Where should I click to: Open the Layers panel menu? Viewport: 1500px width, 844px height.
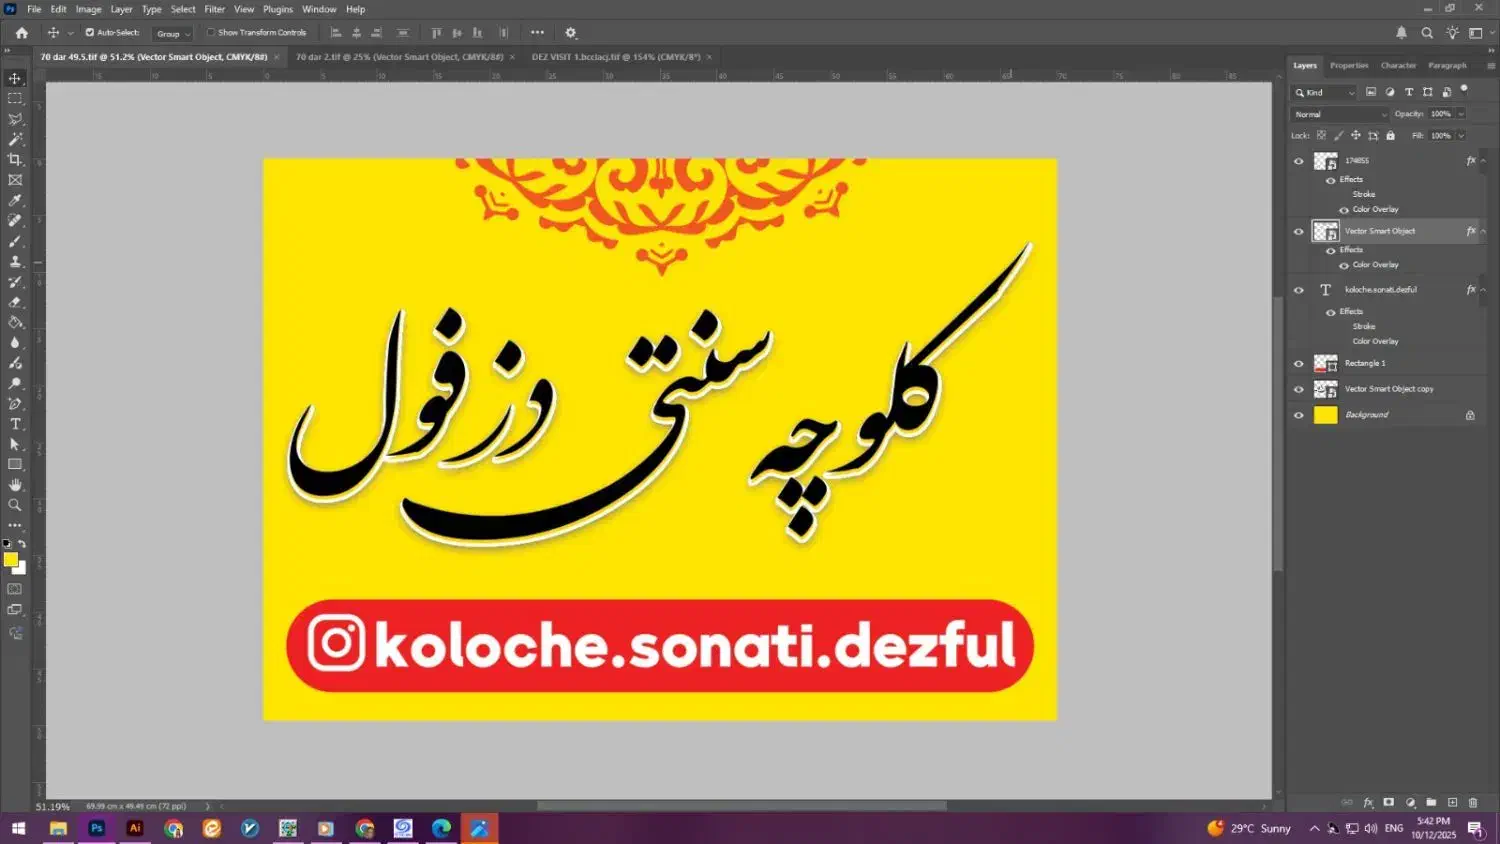pos(1490,66)
